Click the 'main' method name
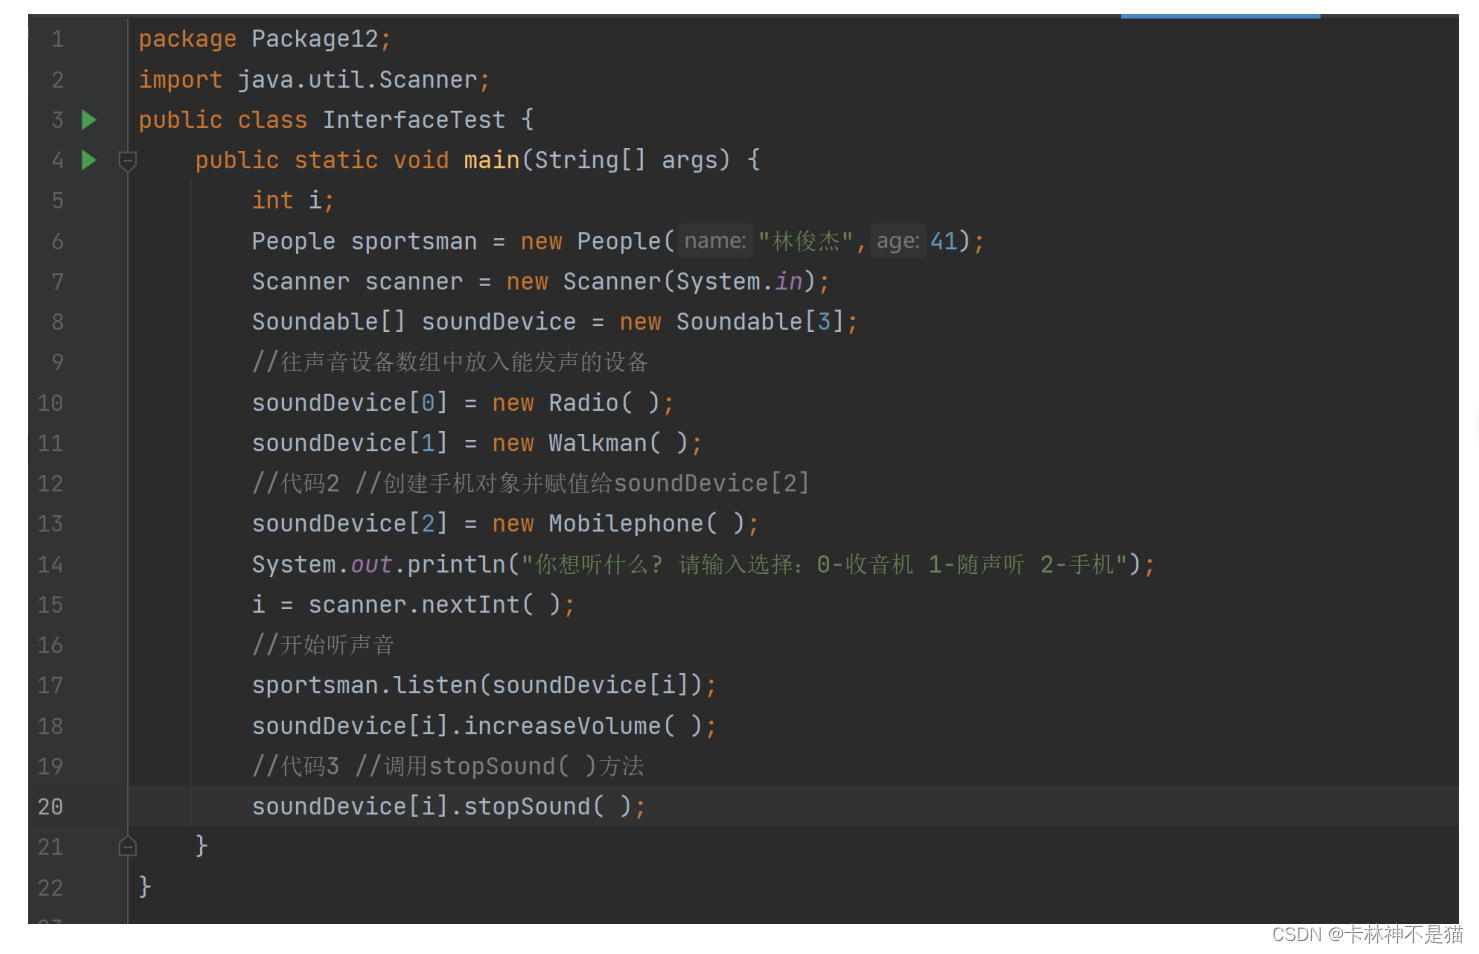1479x954 pixels. (x=491, y=160)
